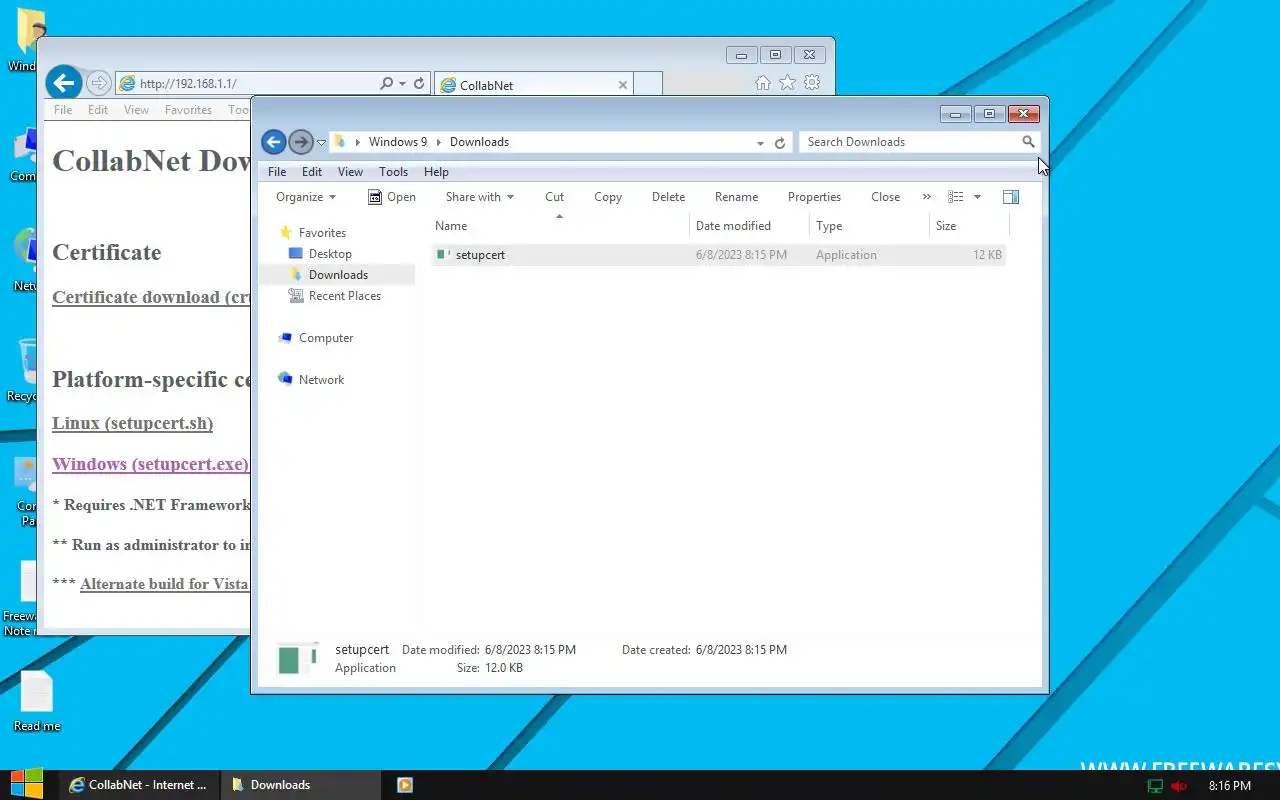Click the large setupcert icon in details pane
This screenshot has width=1280, height=800.
(296, 658)
